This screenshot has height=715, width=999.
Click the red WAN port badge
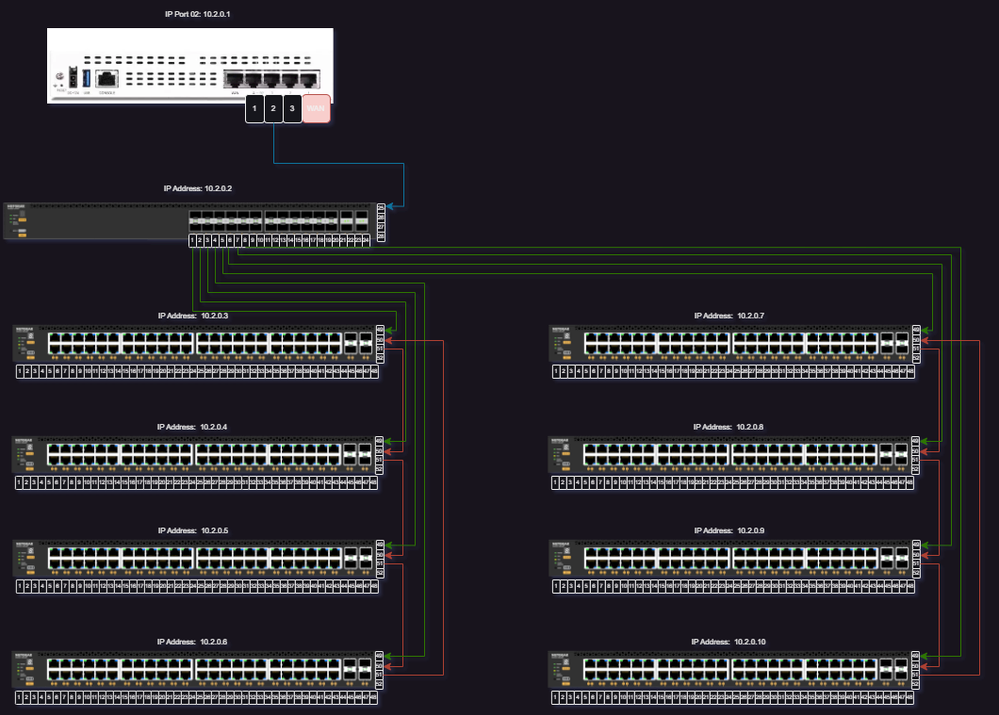(x=316, y=107)
